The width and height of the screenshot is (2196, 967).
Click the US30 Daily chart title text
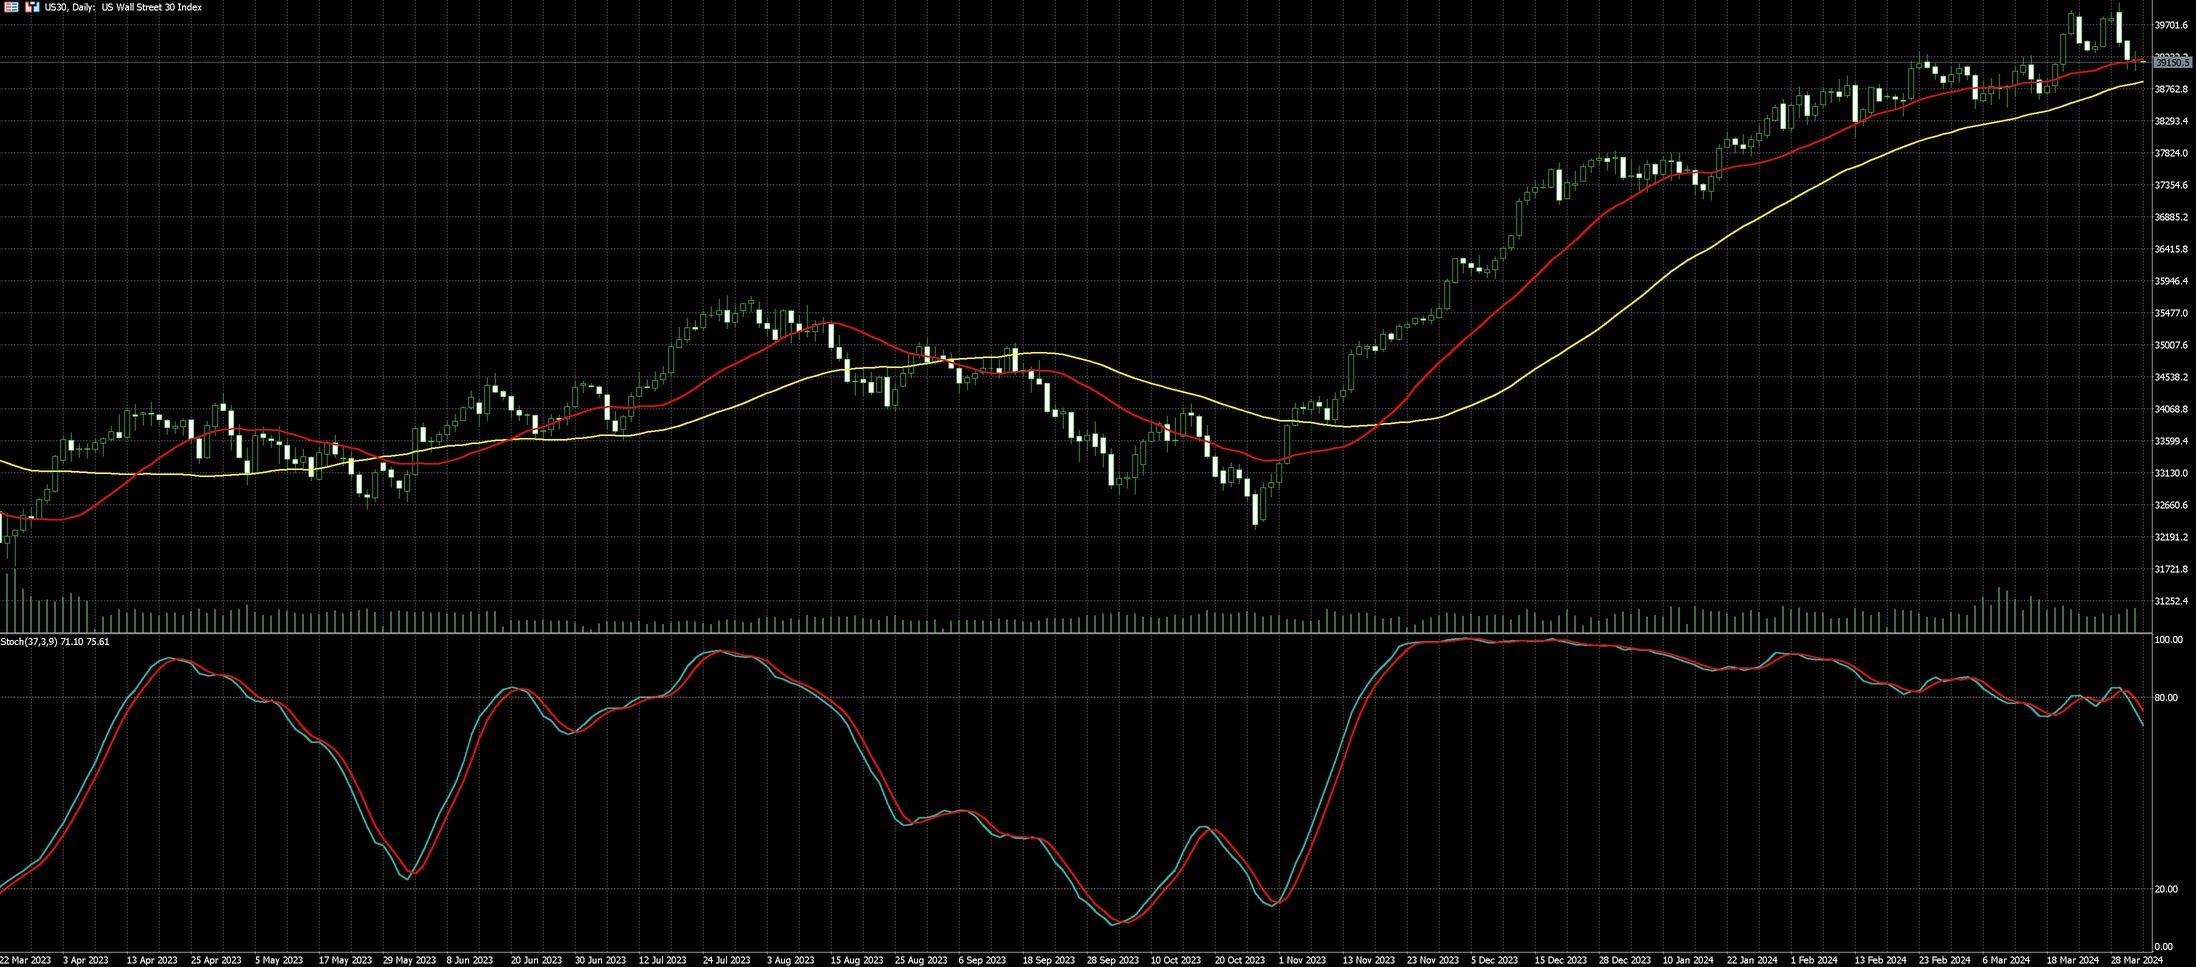coord(123,7)
